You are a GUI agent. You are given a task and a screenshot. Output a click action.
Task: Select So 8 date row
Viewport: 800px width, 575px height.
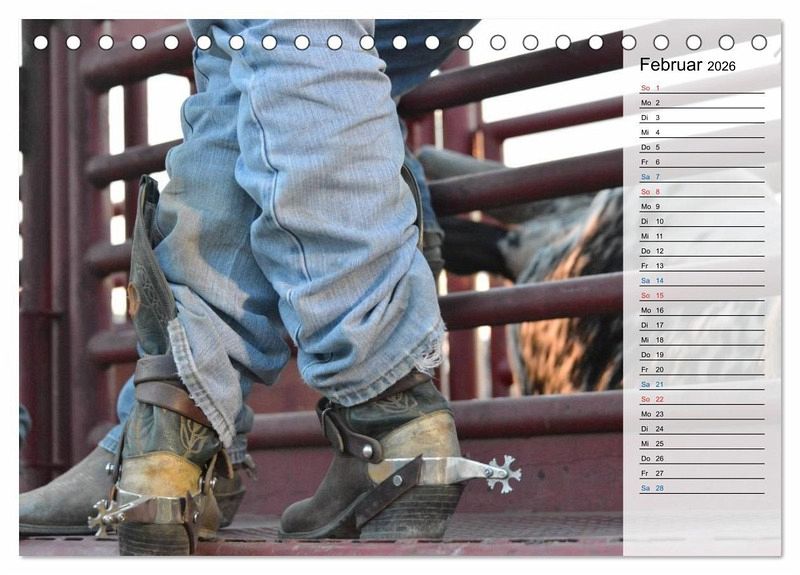701,192
